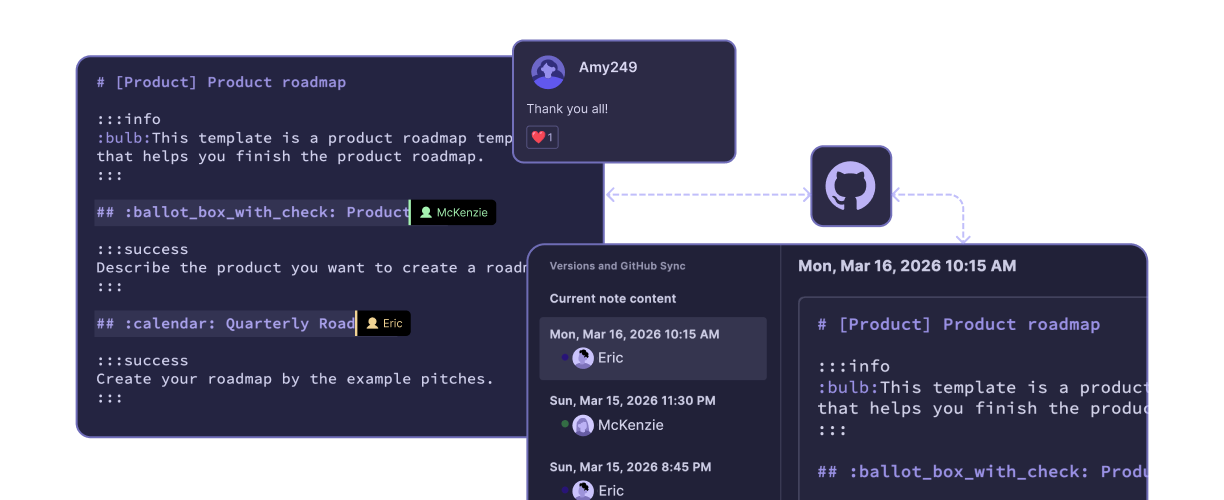Click 'Thank you all!' comment text
The width and height of the screenshot is (1224, 500).
pos(567,109)
